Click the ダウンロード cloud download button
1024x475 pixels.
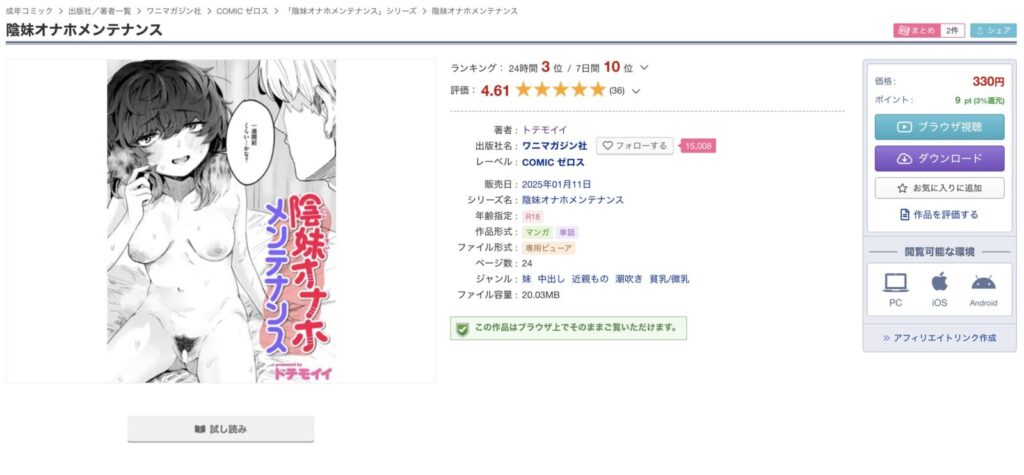point(939,158)
